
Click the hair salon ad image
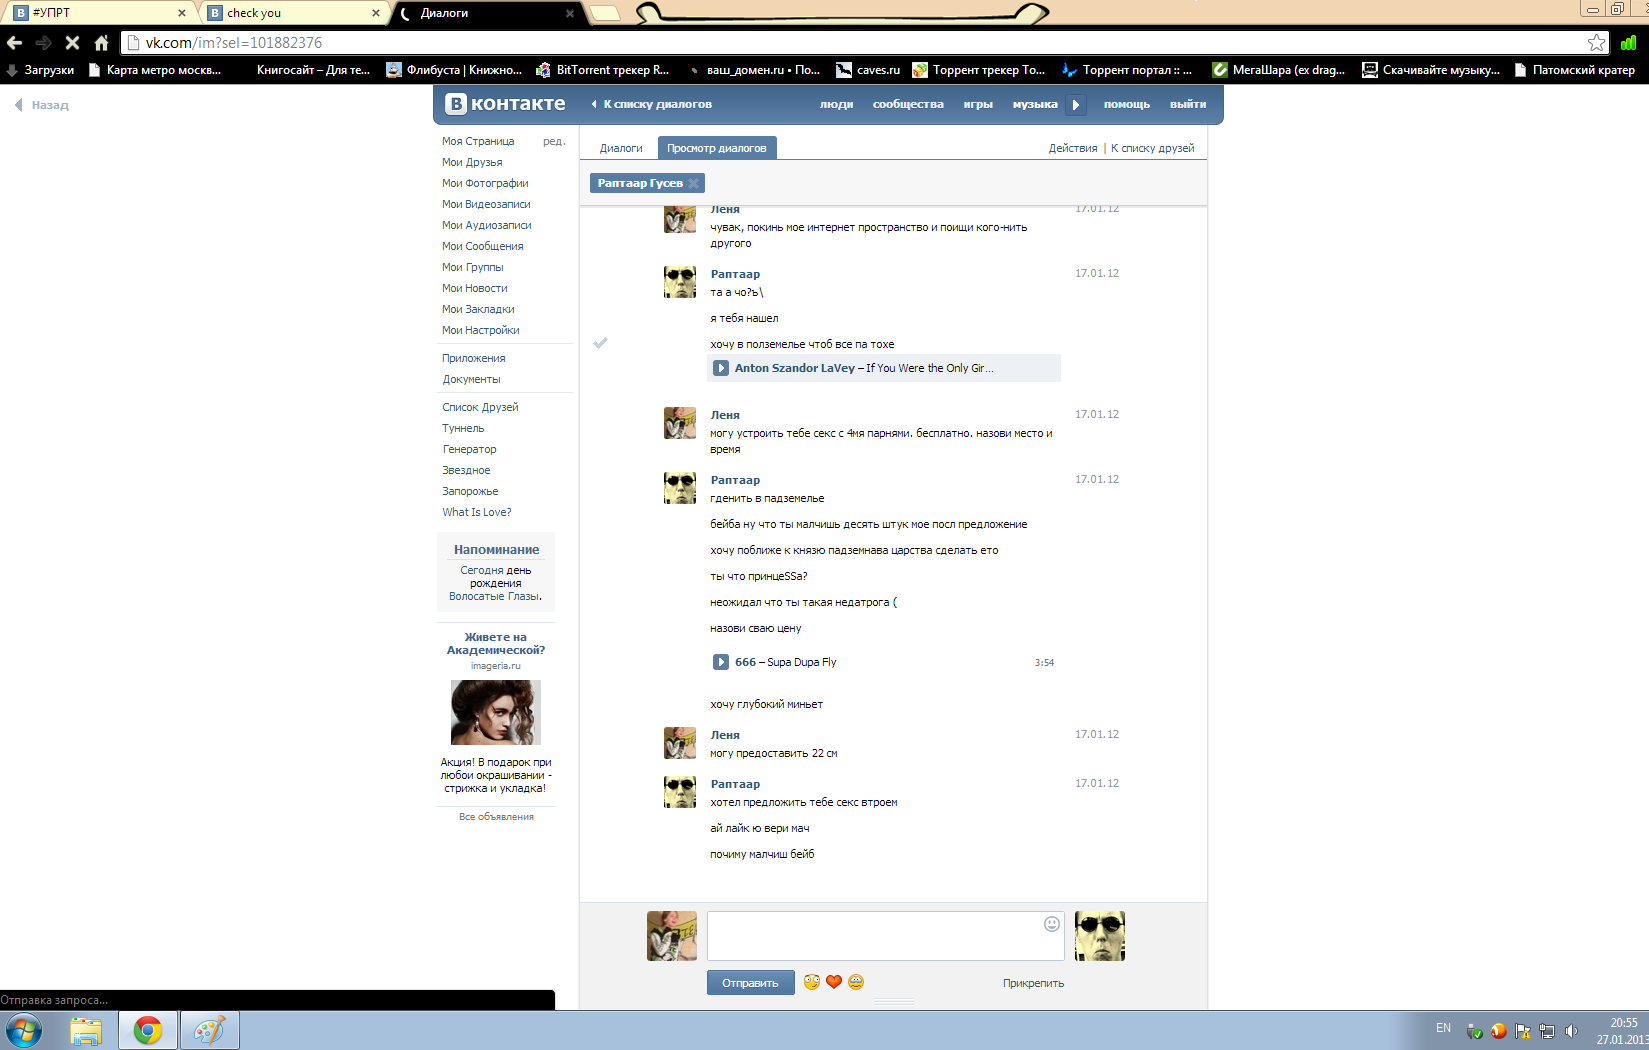(x=496, y=712)
